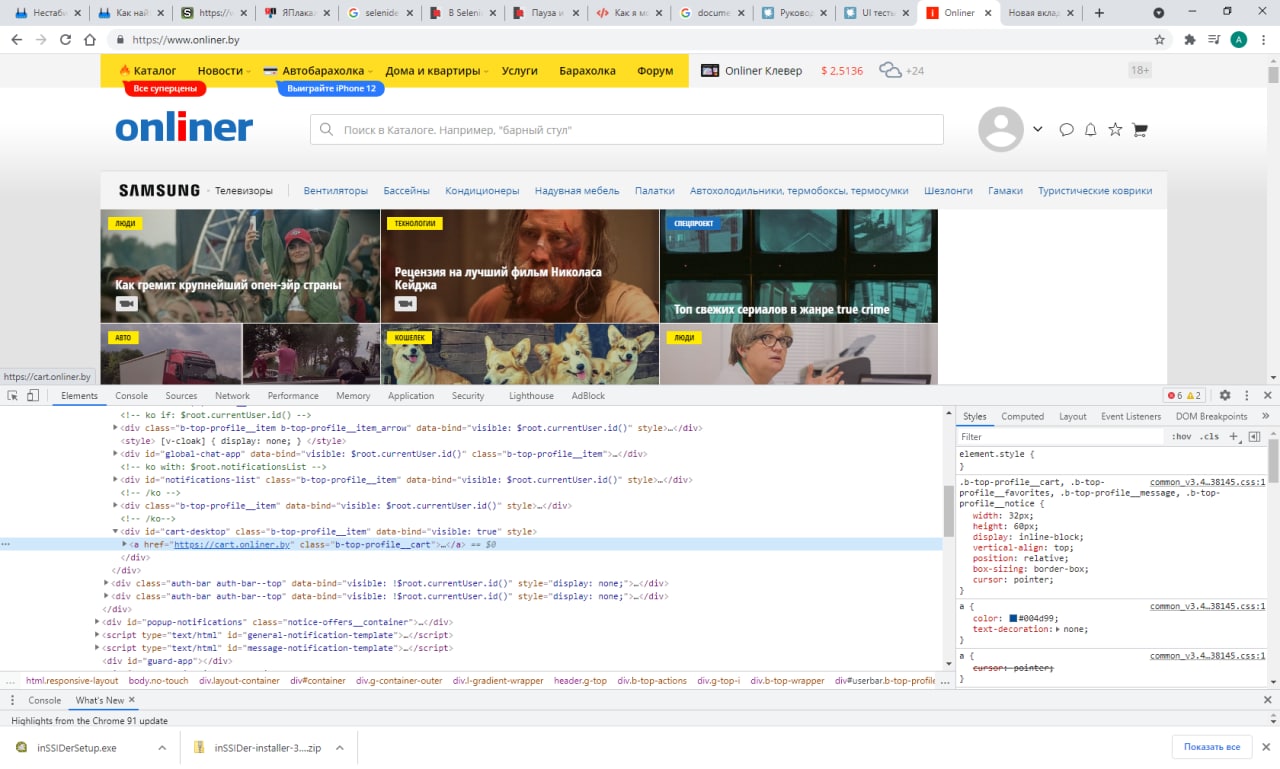The image size is (1280, 769).
Task: Reload the page button
Action: (x=65, y=40)
